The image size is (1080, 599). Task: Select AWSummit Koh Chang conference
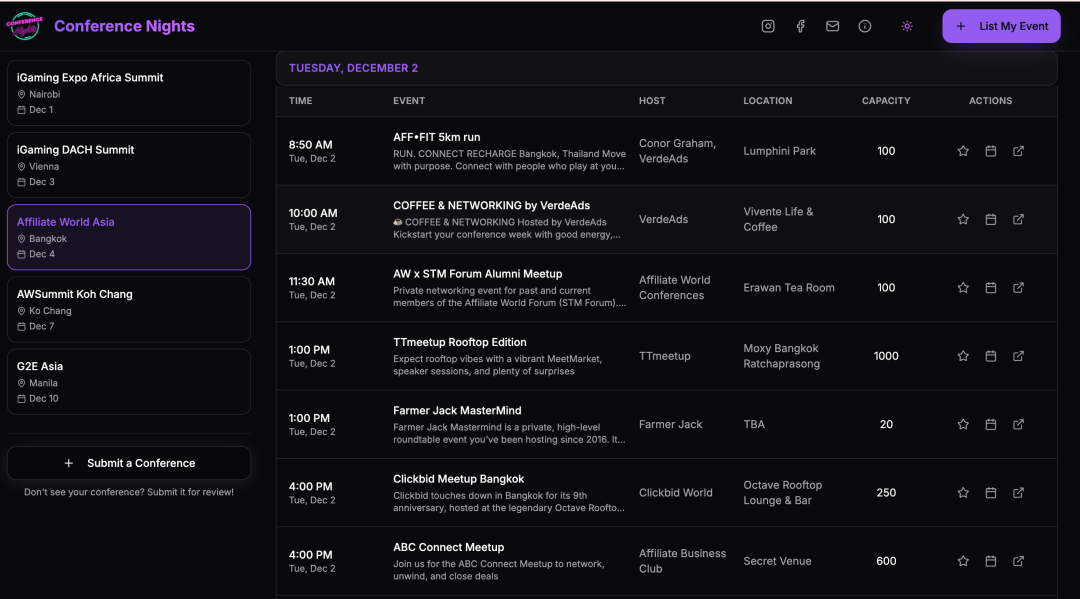pos(129,309)
